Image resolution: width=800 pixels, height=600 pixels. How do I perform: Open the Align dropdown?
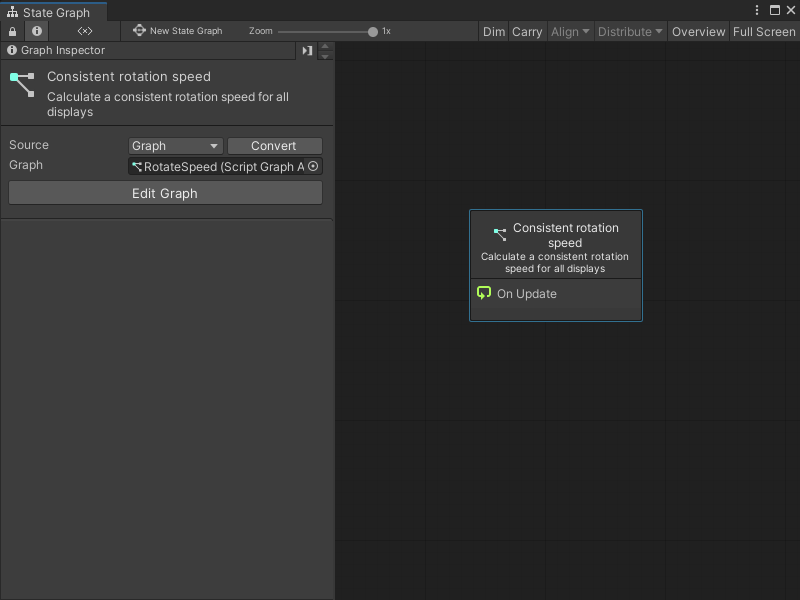pos(570,31)
